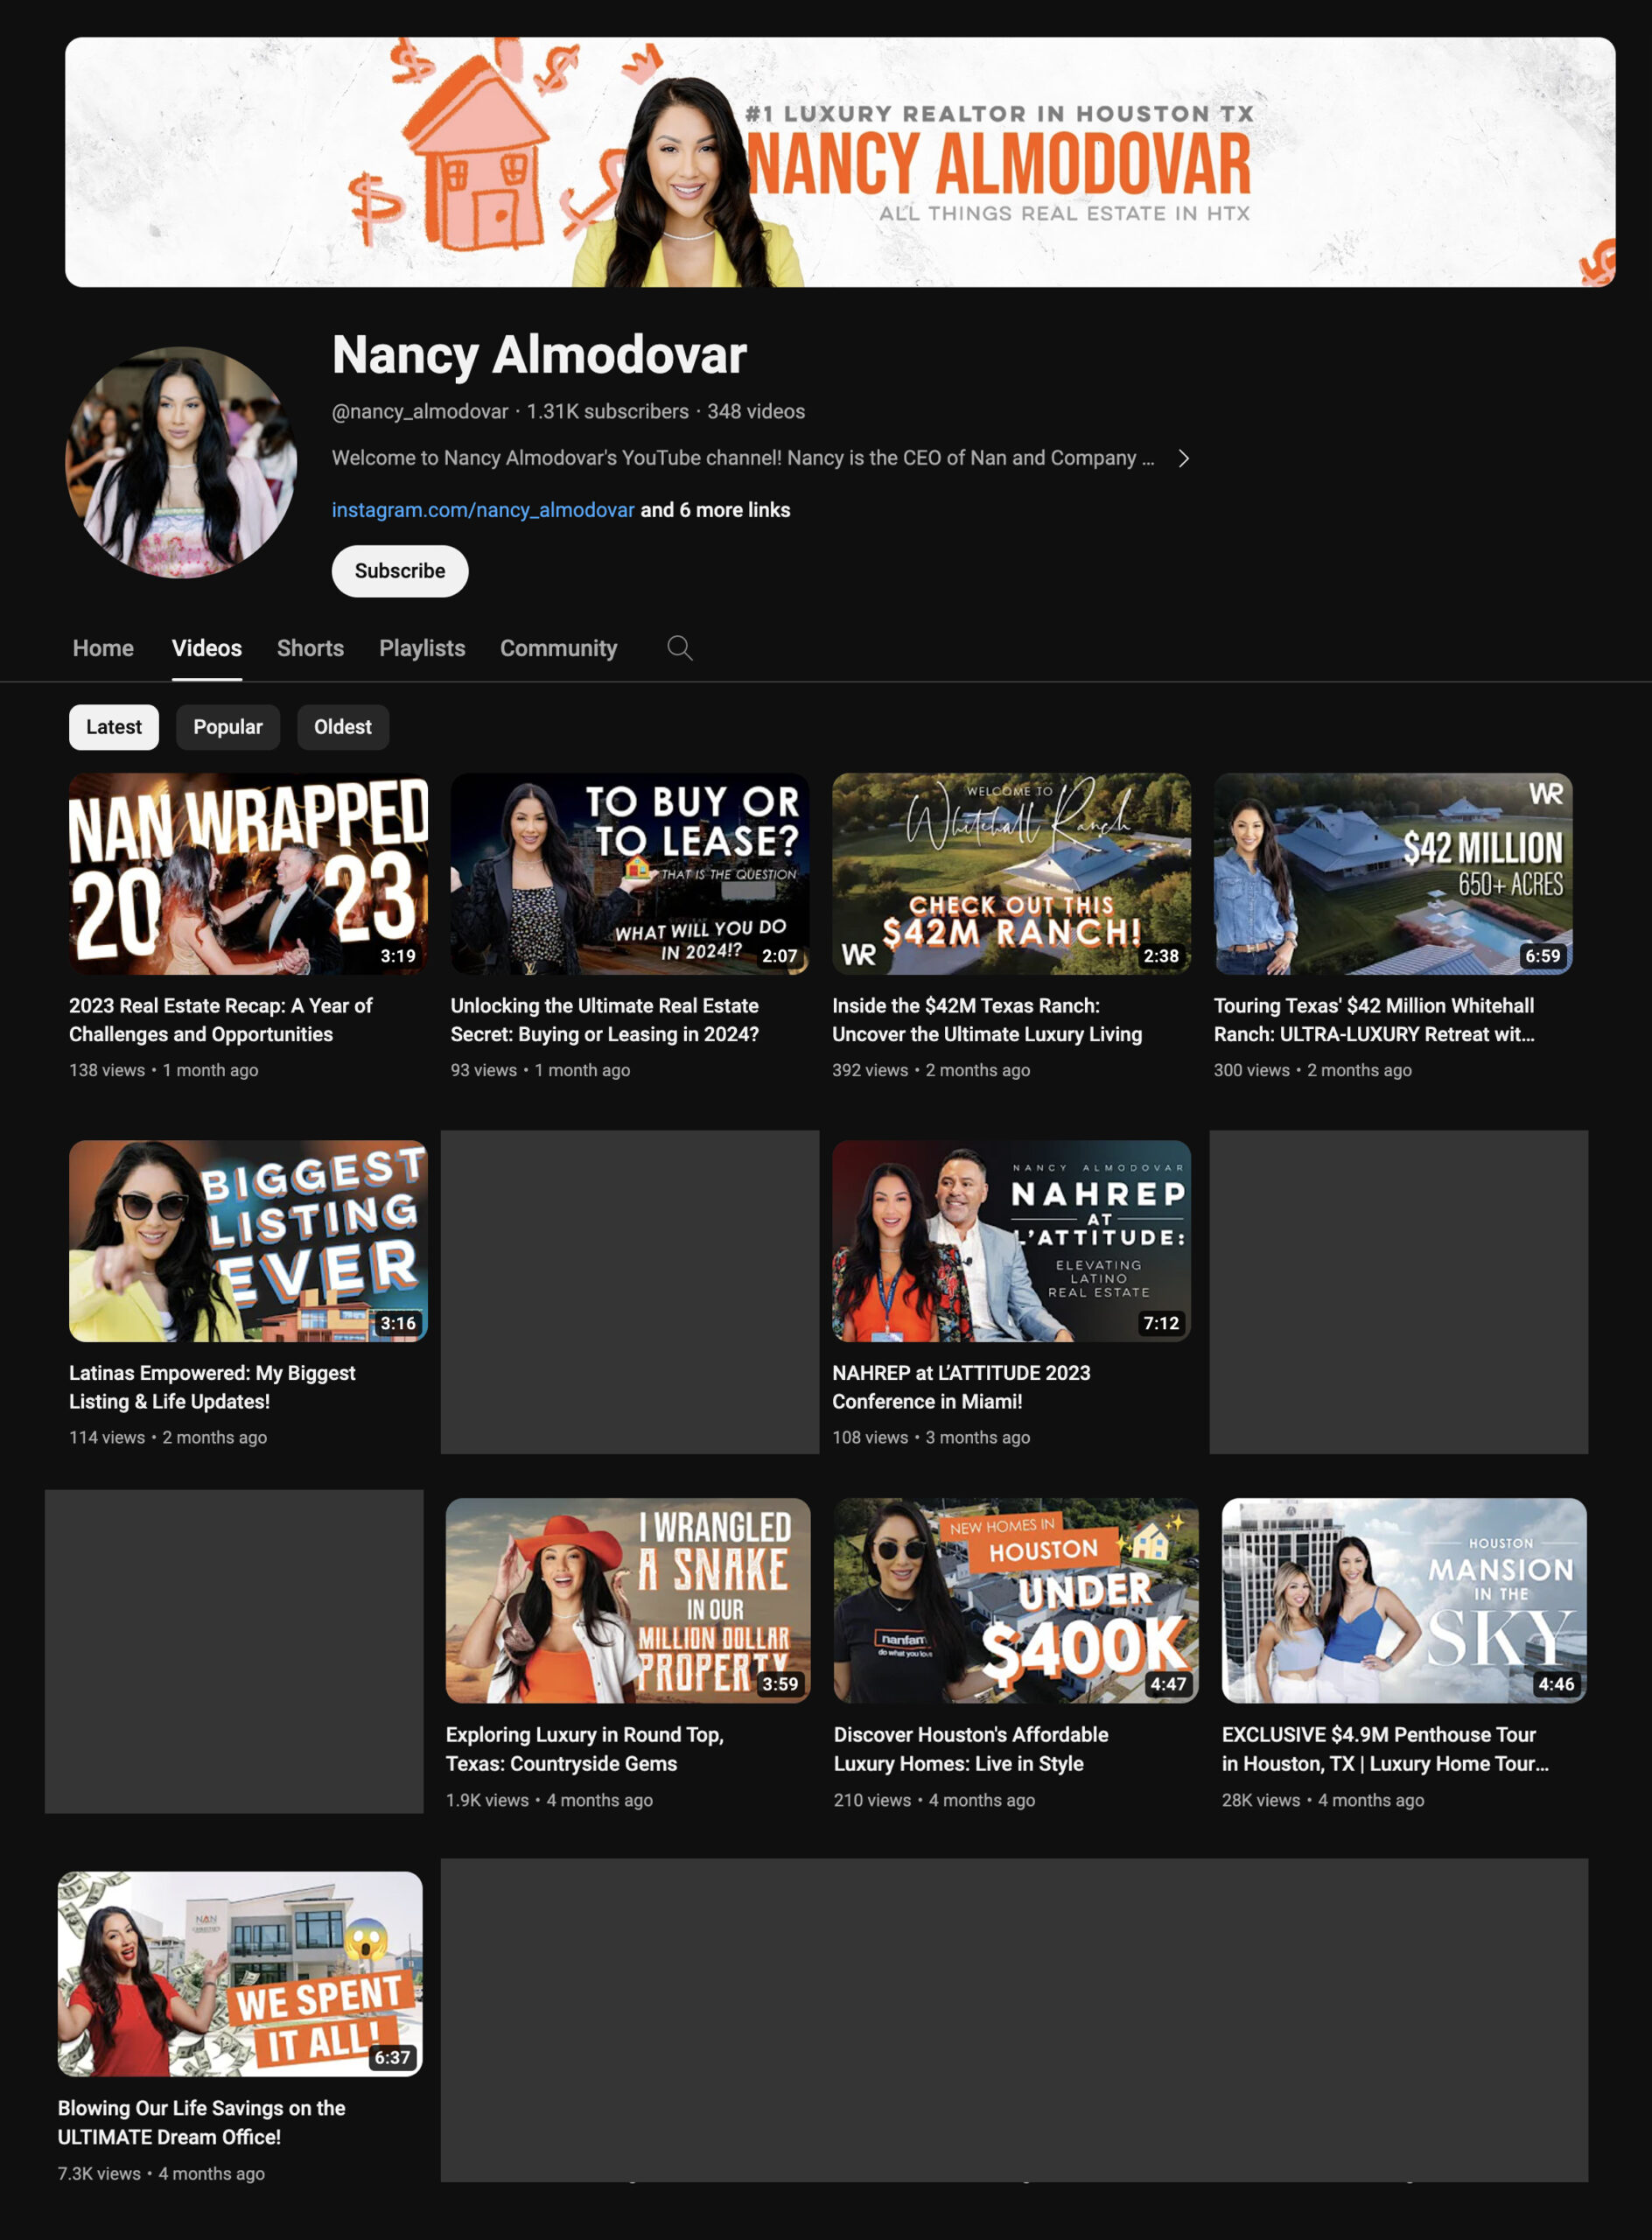
Task: Show the 'and 6 more links' list
Action: pos(715,510)
